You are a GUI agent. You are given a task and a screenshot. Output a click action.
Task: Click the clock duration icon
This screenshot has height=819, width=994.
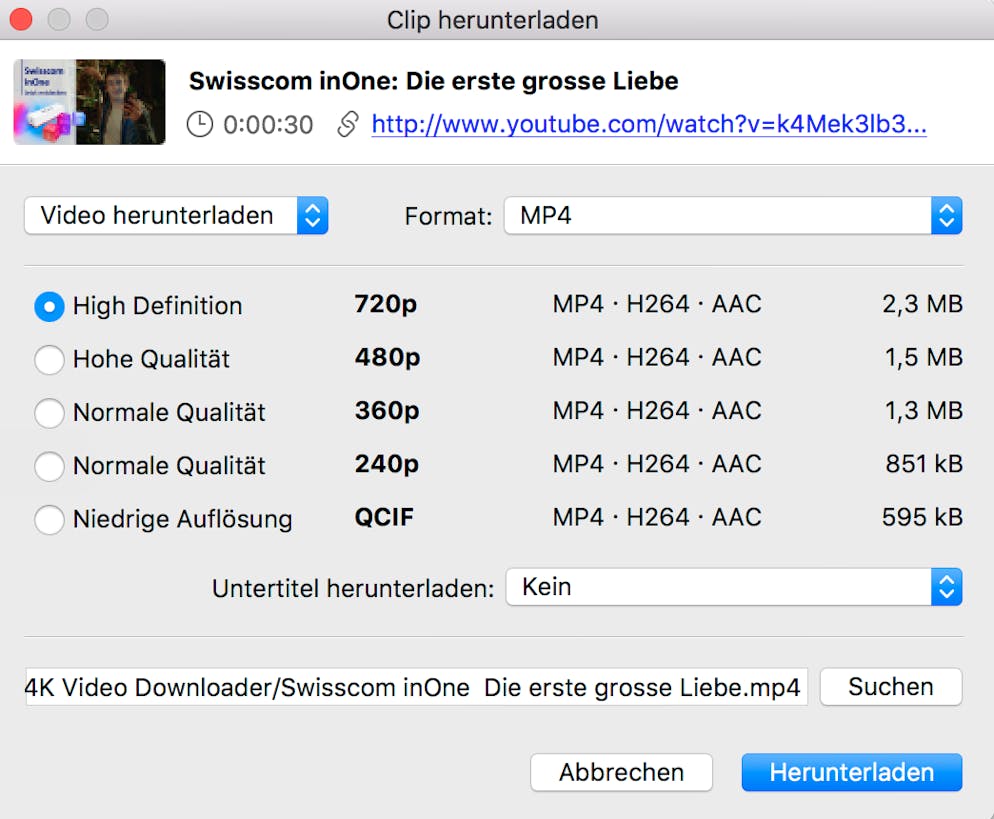pos(200,124)
